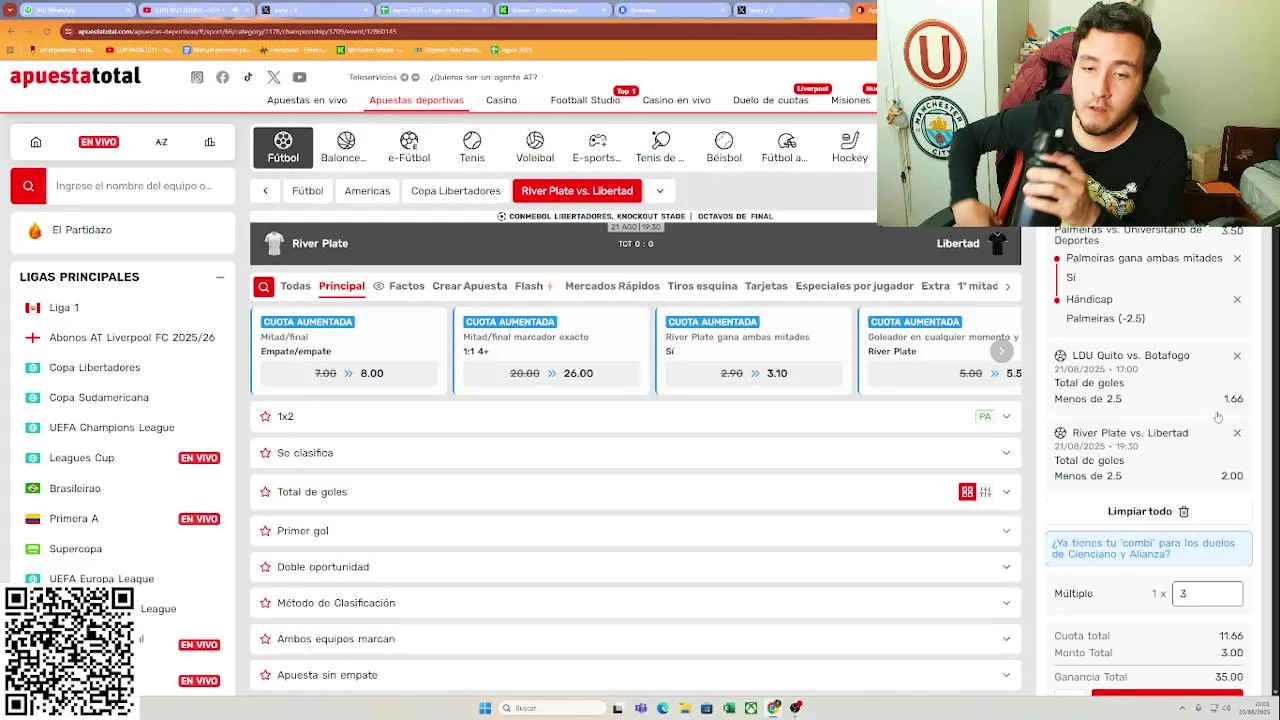The image size is (1280, 720).
Task: Open Windows Start button on taskbar
Action: (x=485, y=708)
